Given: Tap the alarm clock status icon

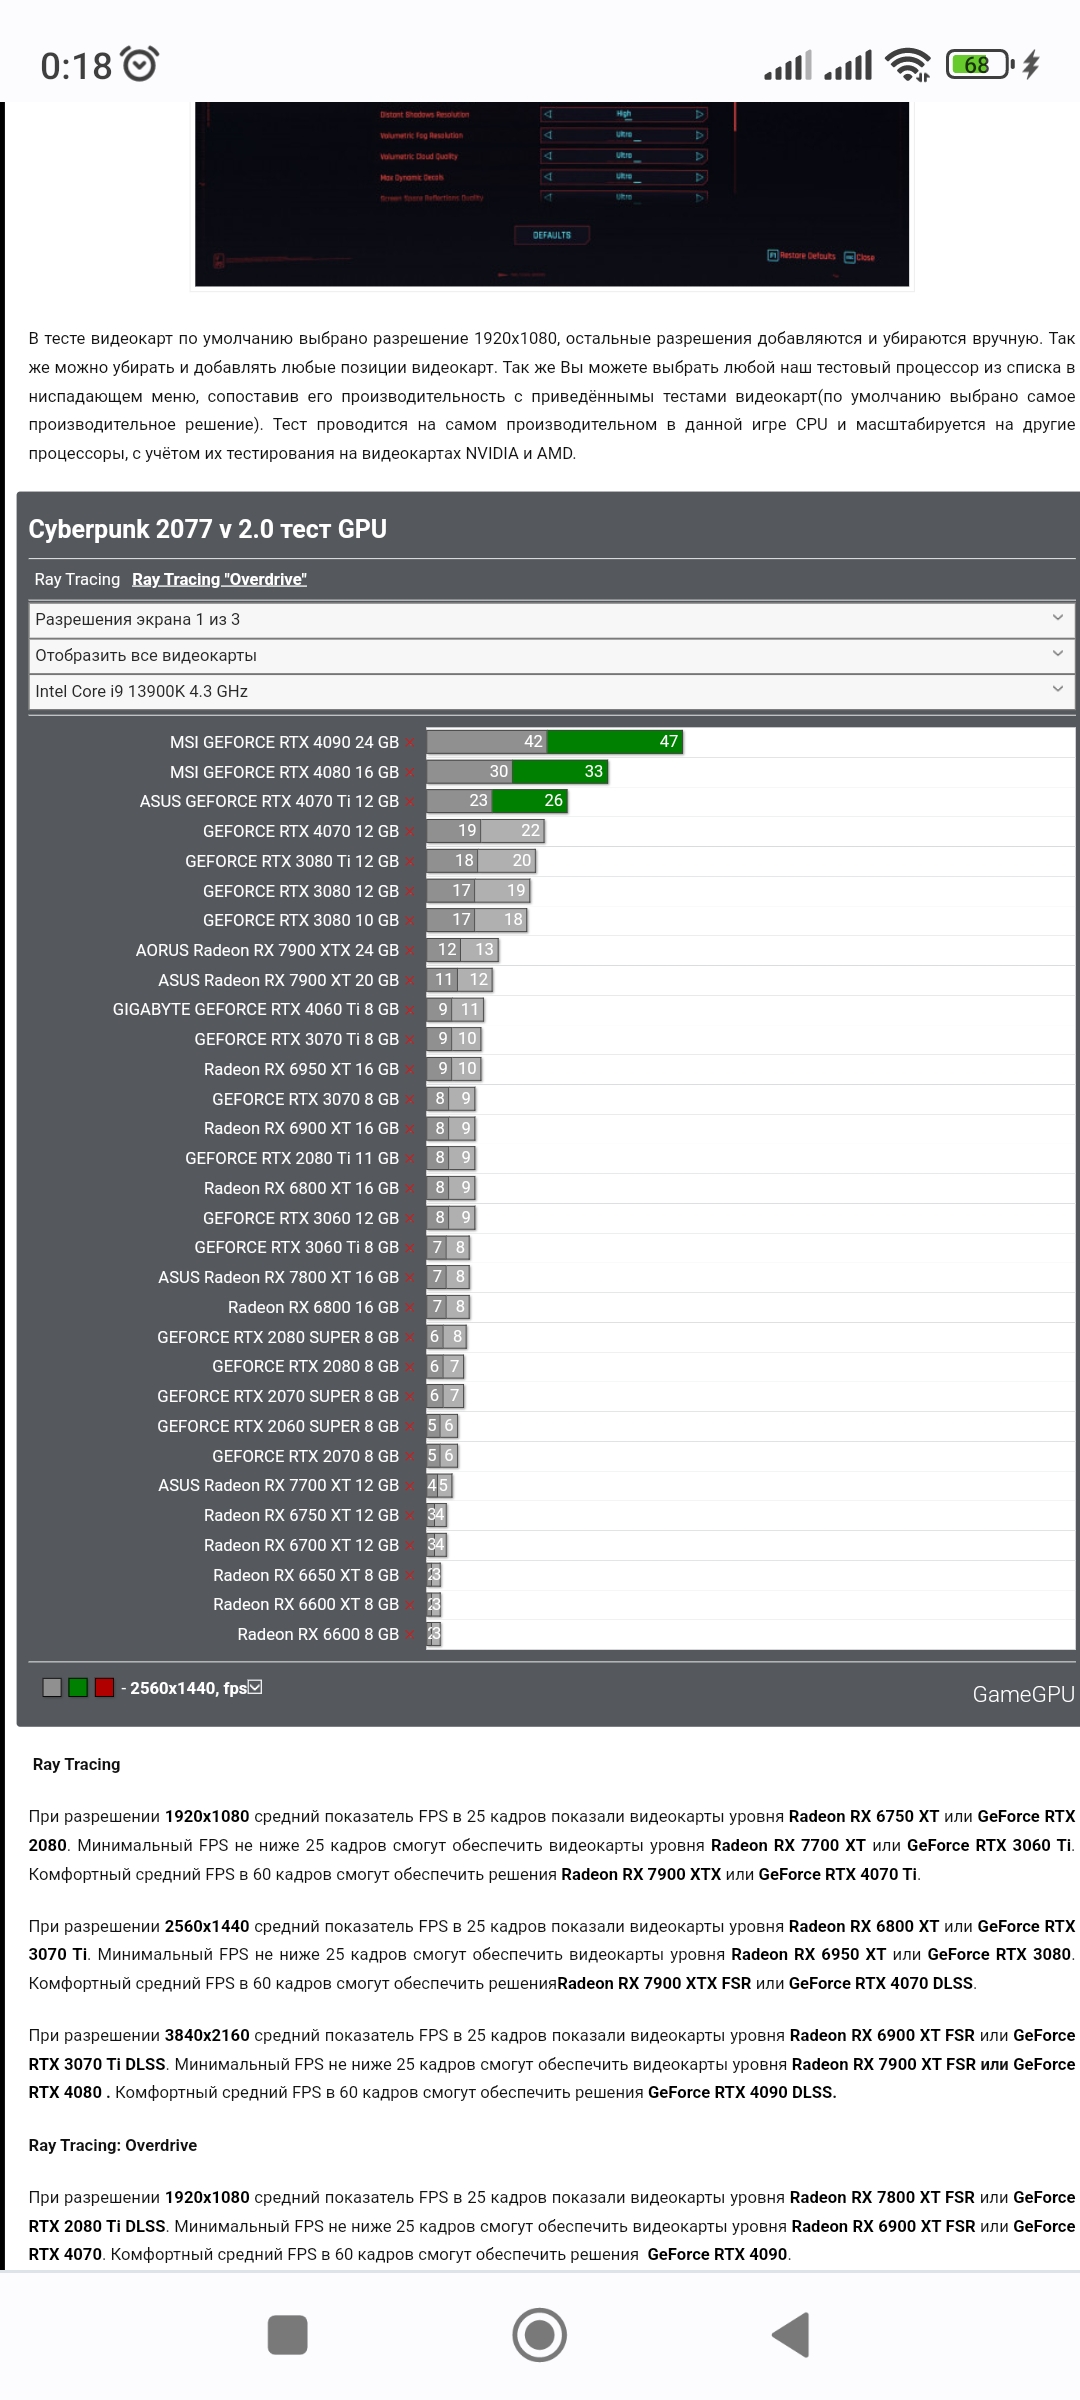Looking at the screenshot, I should 139,65.
